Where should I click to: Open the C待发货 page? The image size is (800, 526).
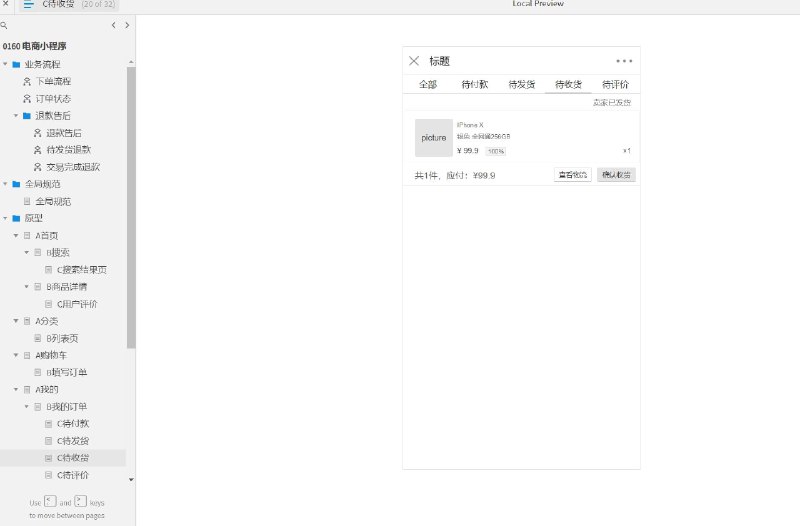pyautogui.click(x=73, y=441)
